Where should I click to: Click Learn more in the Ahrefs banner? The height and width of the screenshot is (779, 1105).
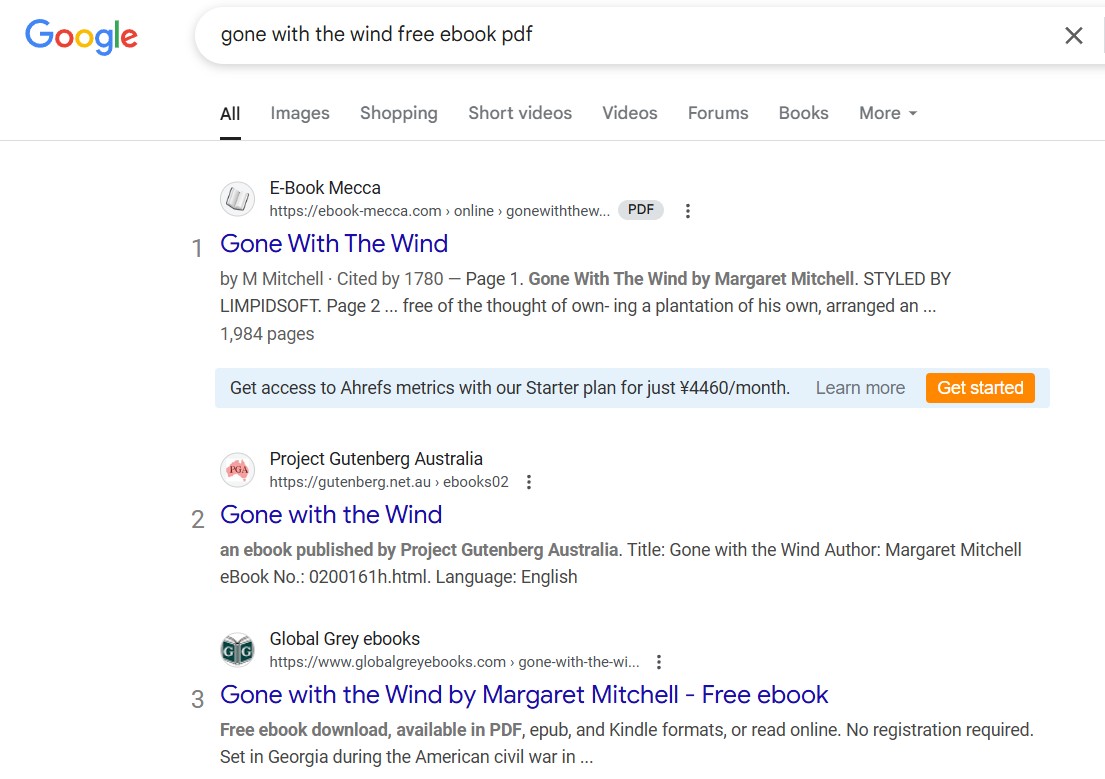tap(860, 388)
